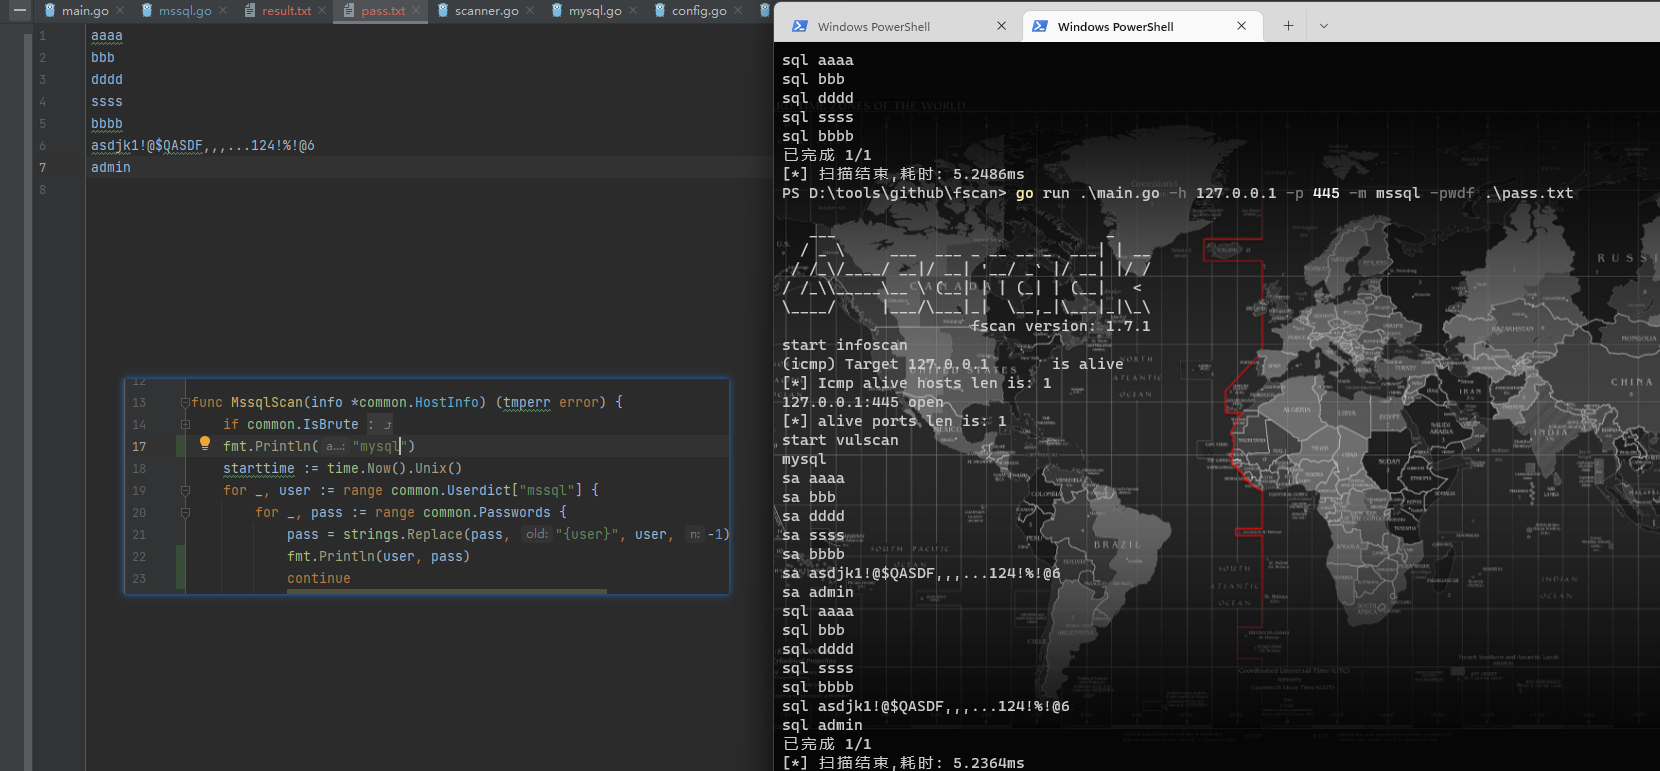Viewport: 1660px width, 771px height.
Task: Click line 2 text 'bbb' in pass.txt
Action: tap(103, 58)
